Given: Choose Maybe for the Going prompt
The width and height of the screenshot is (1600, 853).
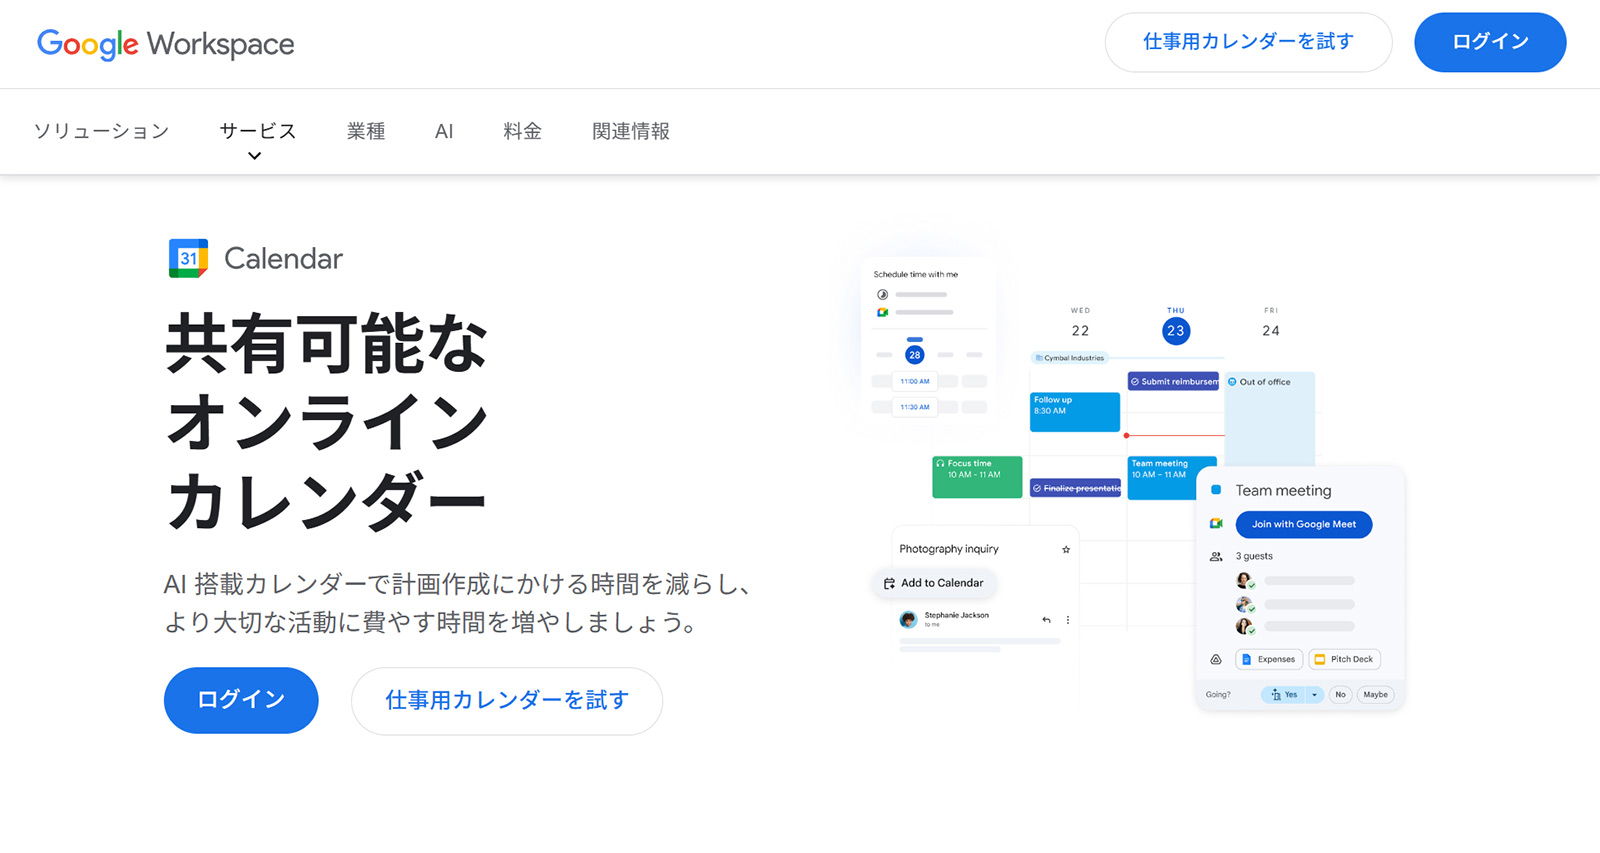Looking at the screenshot, I should click(1375, 695).
